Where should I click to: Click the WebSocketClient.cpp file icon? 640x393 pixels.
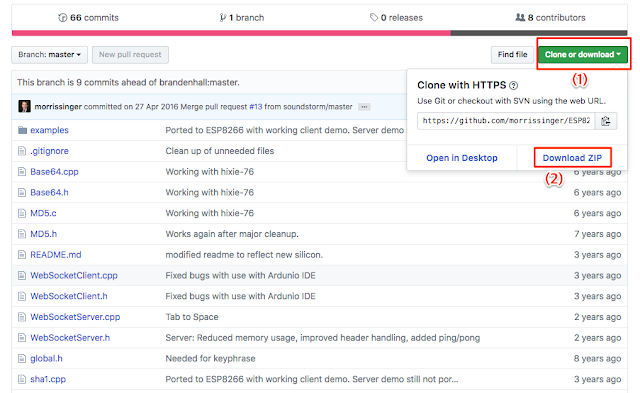[22, 275]
